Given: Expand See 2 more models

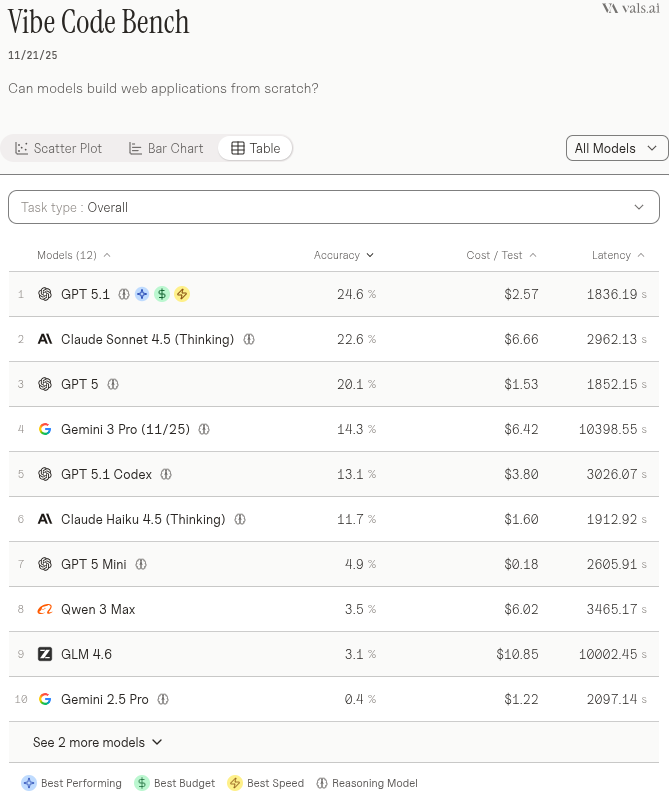Looking at the screenshot, I should coord(97,742).
